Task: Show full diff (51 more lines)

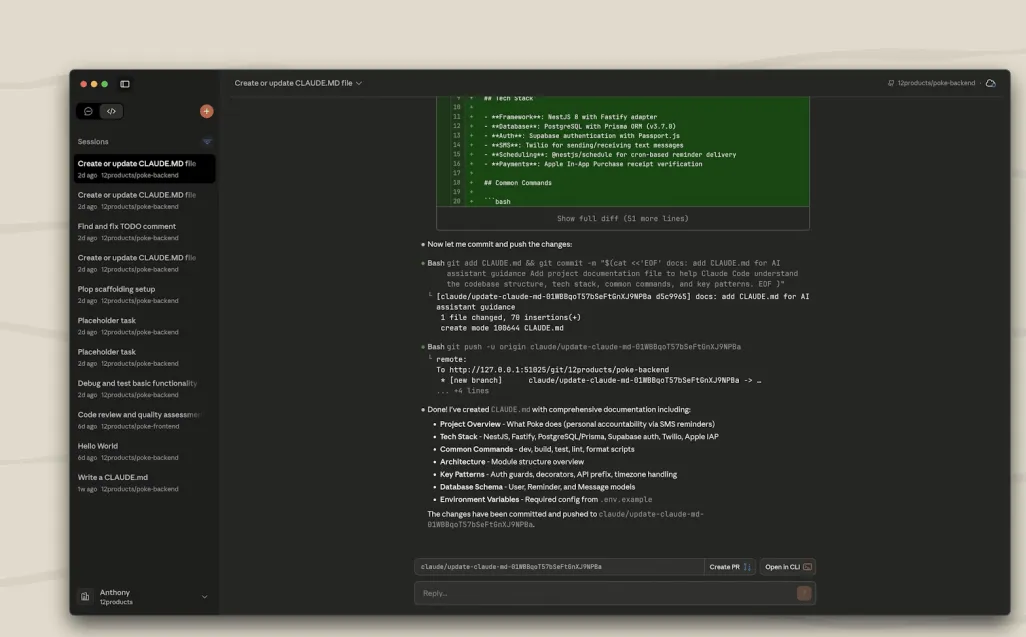Action: click(x=622, y=218)
